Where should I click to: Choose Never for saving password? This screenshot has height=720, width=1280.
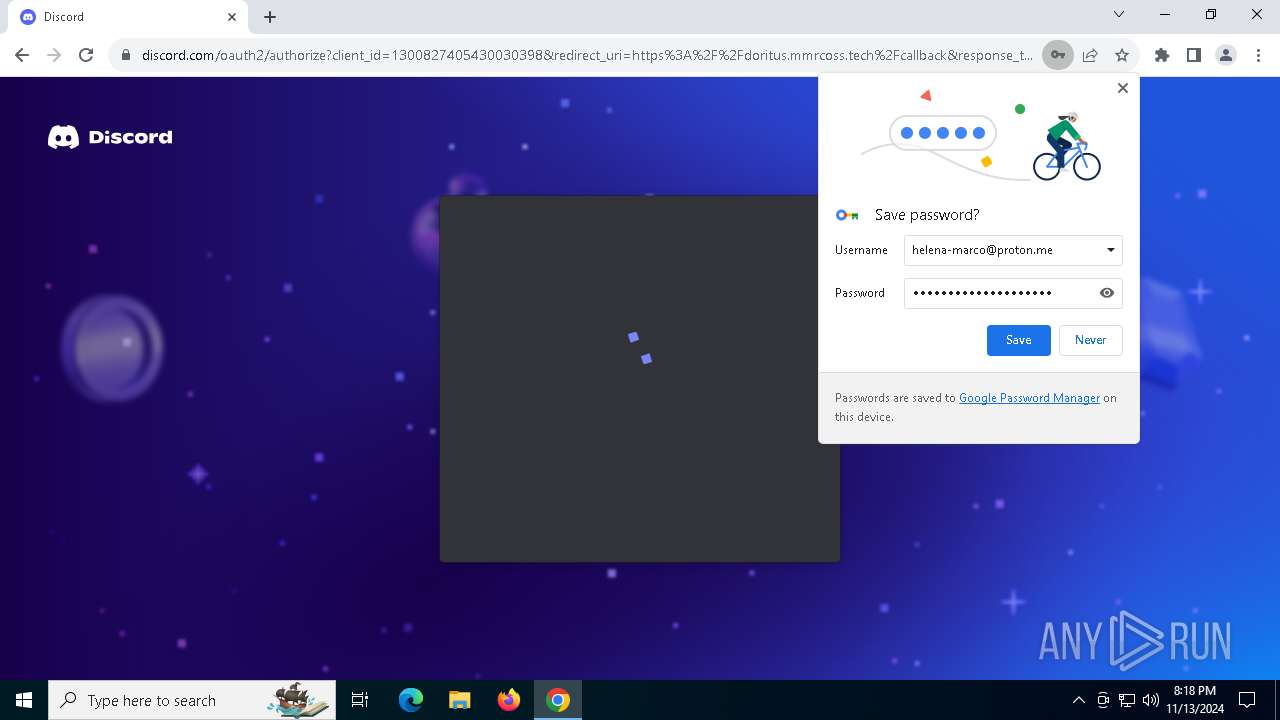(1090, 340)
